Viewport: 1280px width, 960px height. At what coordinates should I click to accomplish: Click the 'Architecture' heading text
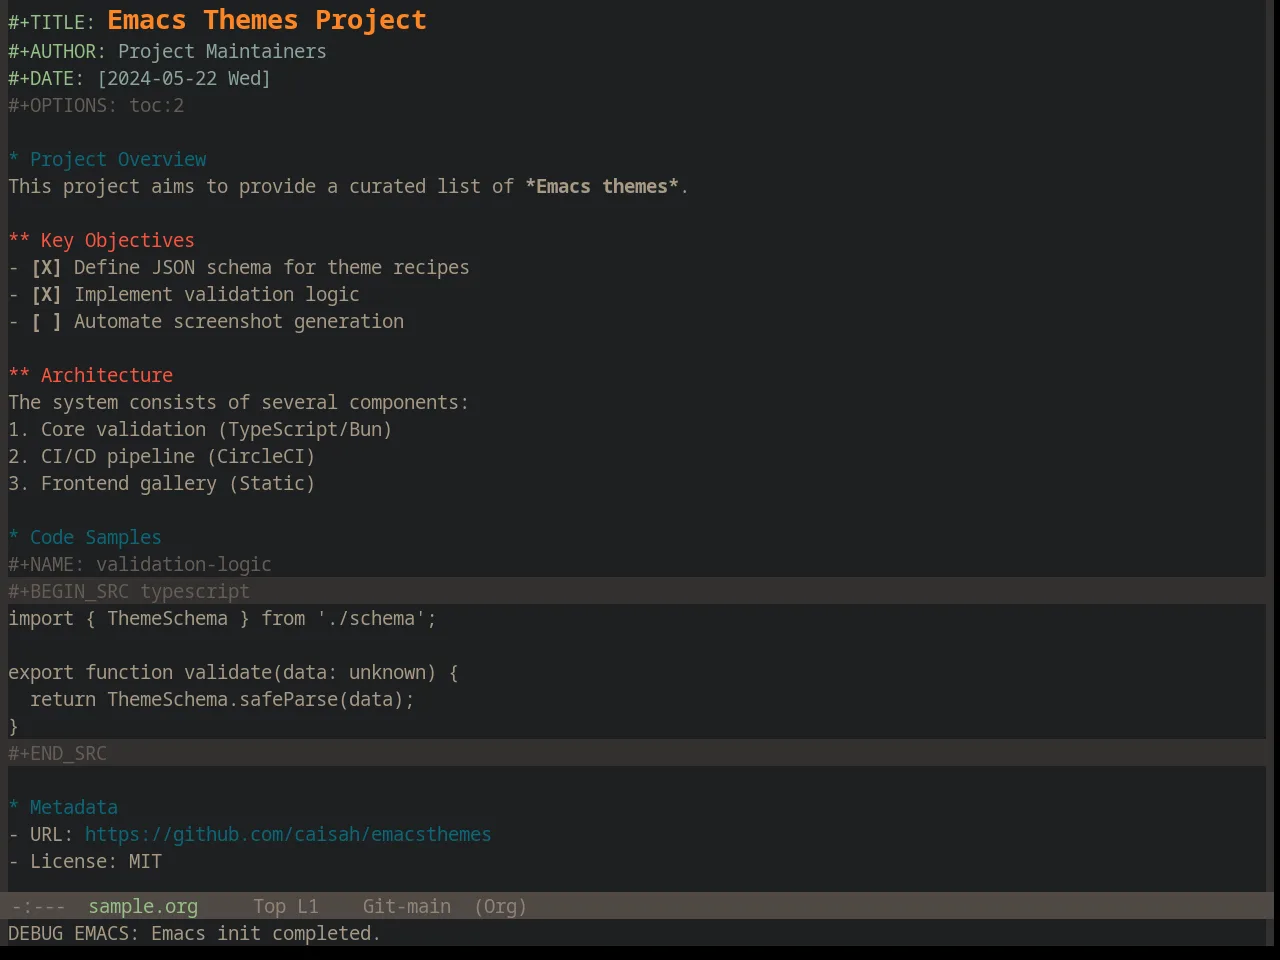coord(107,375)
